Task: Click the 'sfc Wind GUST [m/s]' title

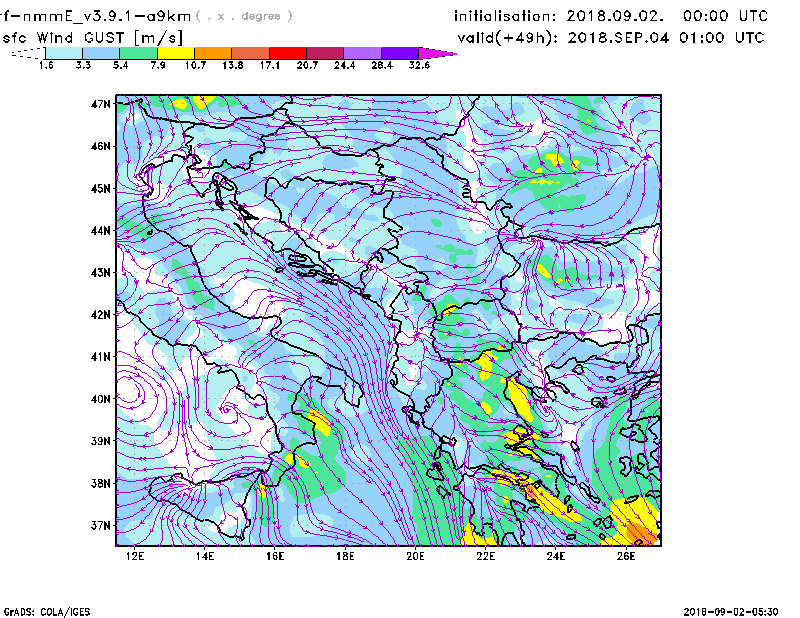Action: (93, 38)
